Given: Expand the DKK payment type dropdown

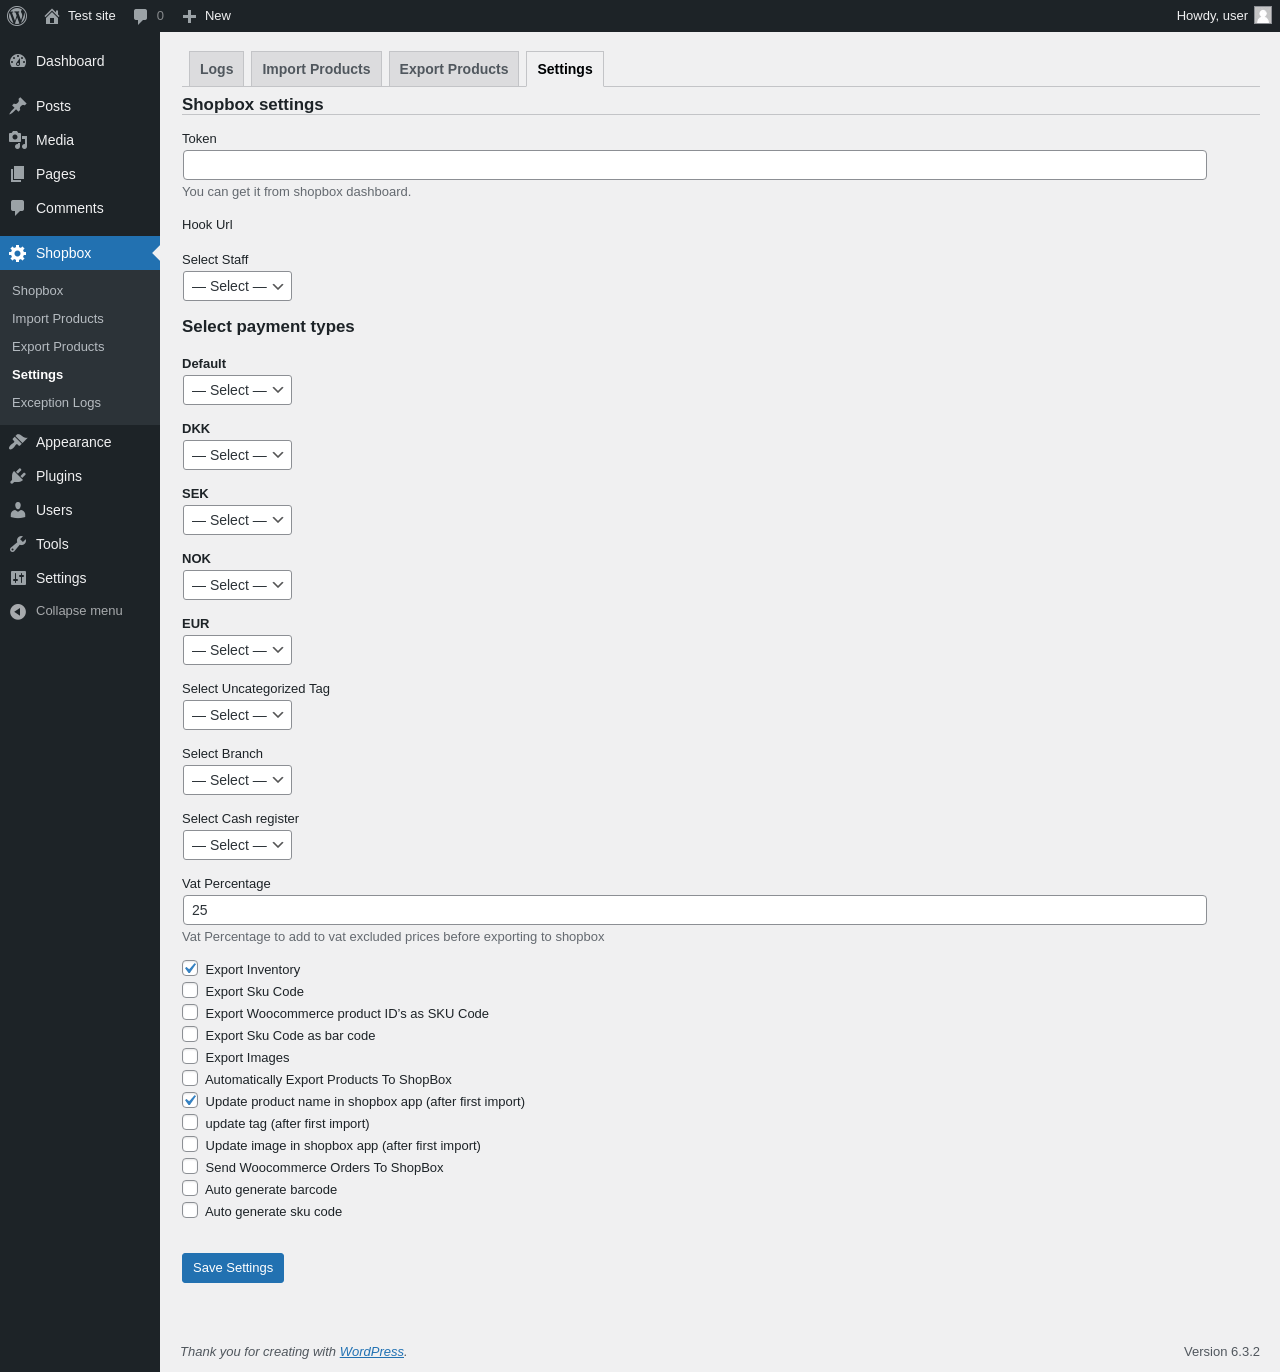Looking at the screenshot, I should [237, 455].
